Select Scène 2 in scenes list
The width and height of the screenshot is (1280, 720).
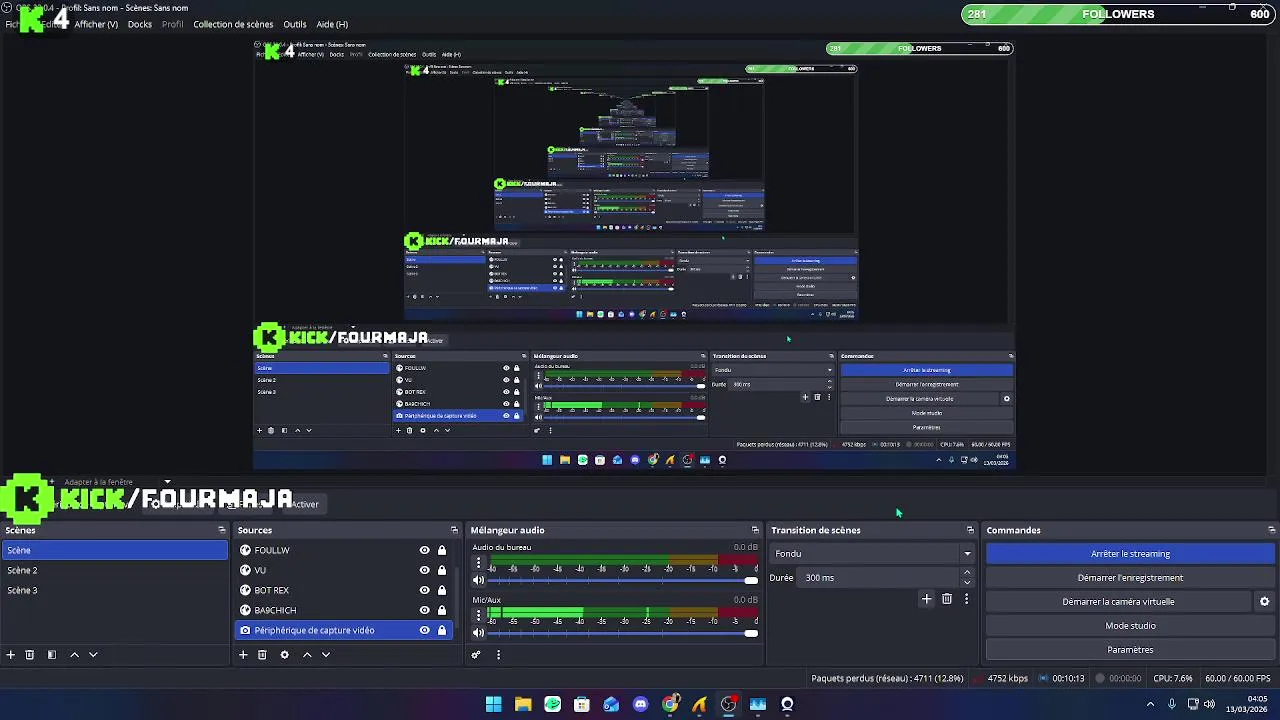click(x=114, y=570)
